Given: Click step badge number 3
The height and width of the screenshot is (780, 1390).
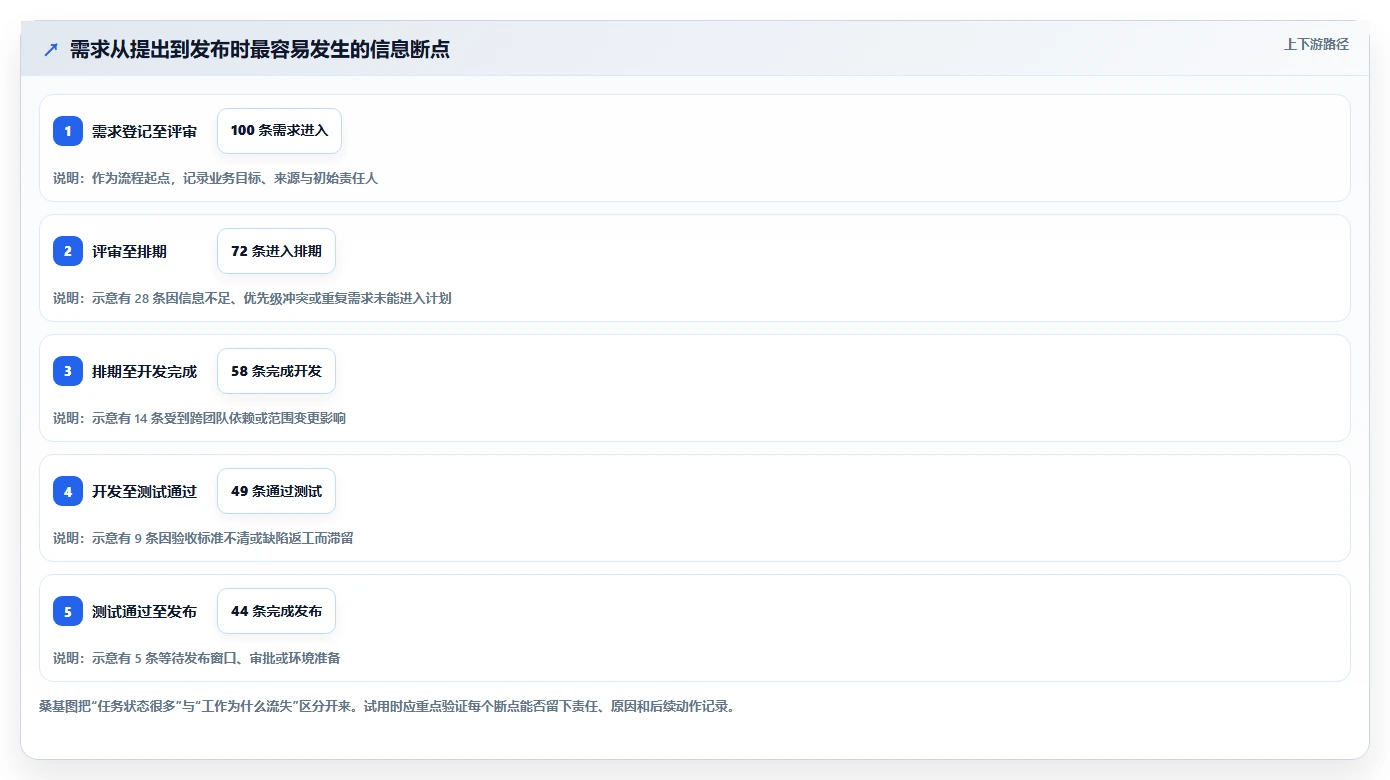Looking at the screenshot, I should 68,371.
